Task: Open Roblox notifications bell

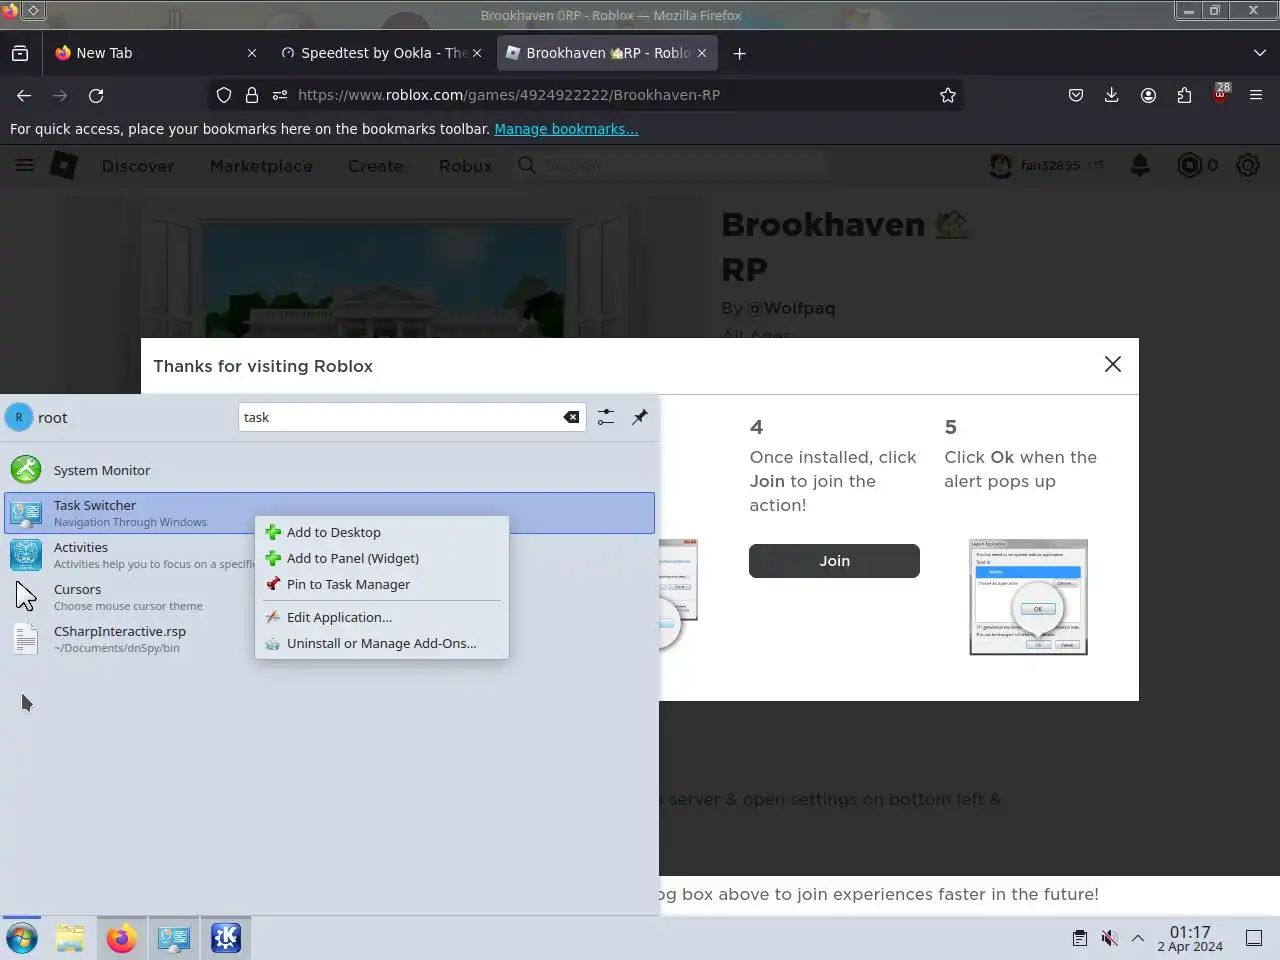Action: pyautogui.click(x=1140, y=165)
